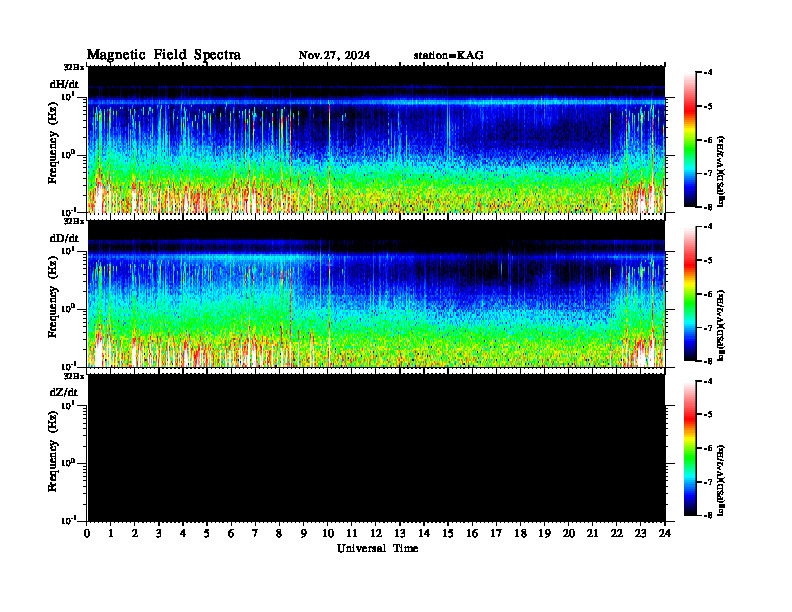Click the '15' hour tick label

[448, 534]
